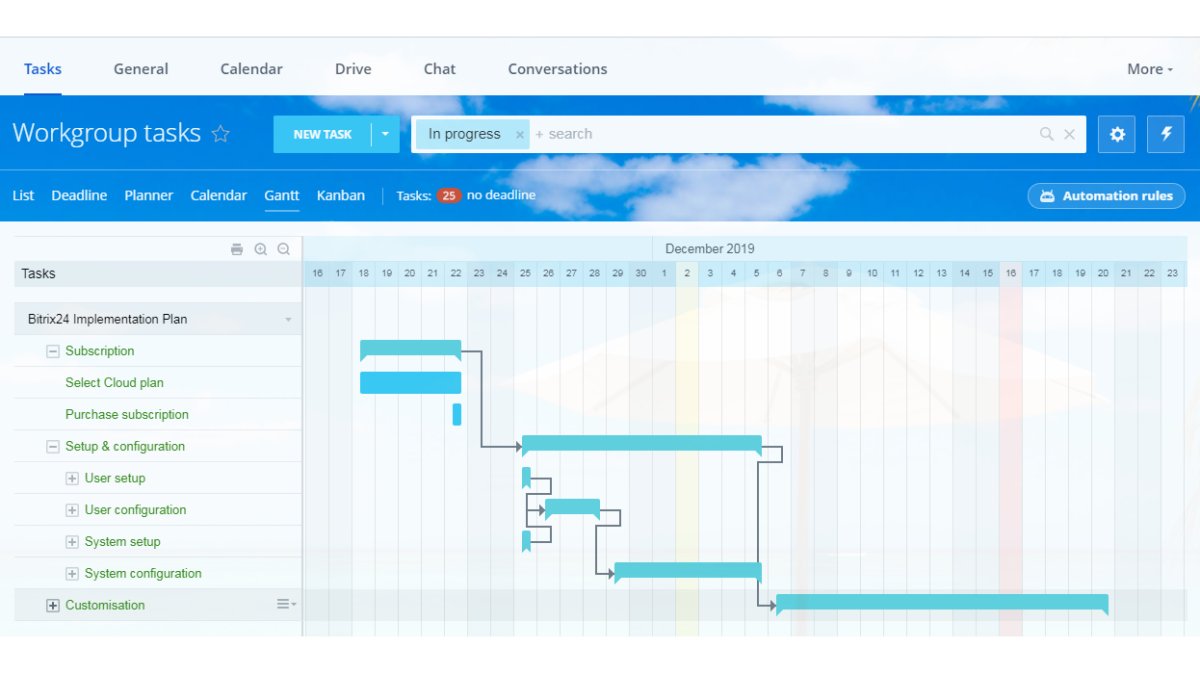Select the Customisation Gantt bar
This screenshot has width=1200, height=675.
(x=942, y=604)
